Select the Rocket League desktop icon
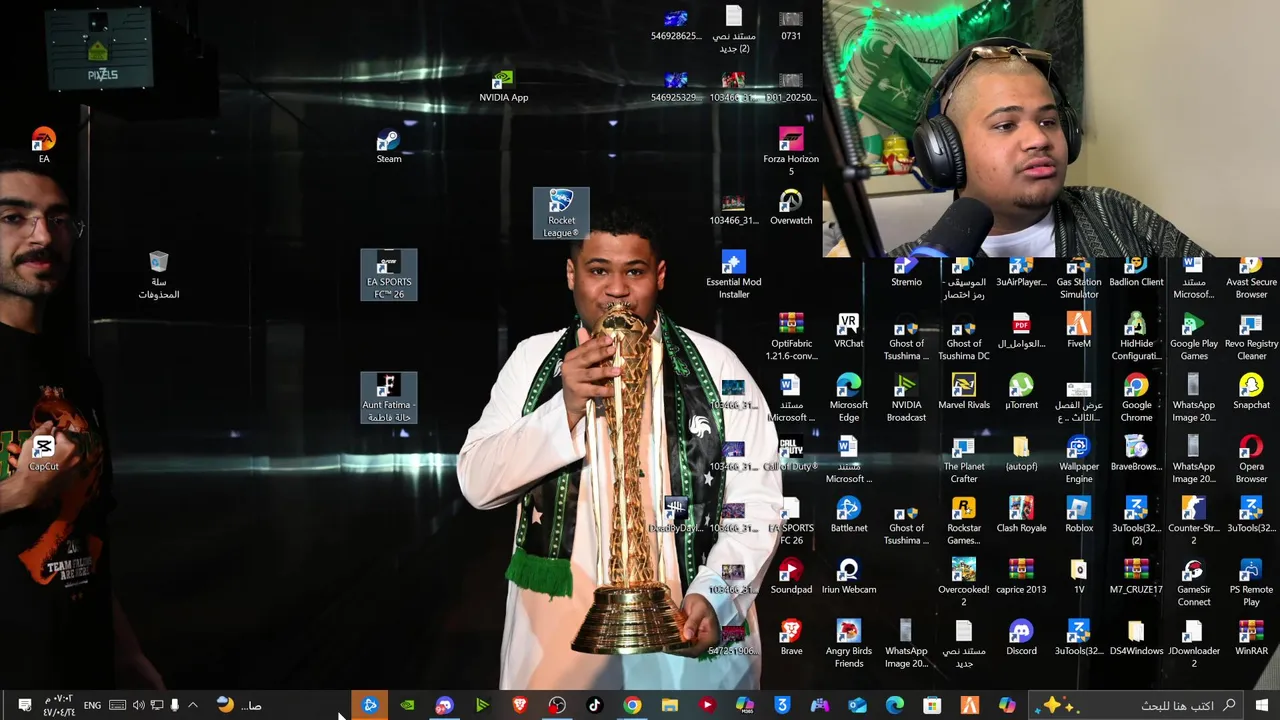Image resolution: width=1280 pixels, height=720 pixels. (x=561, y=213)
